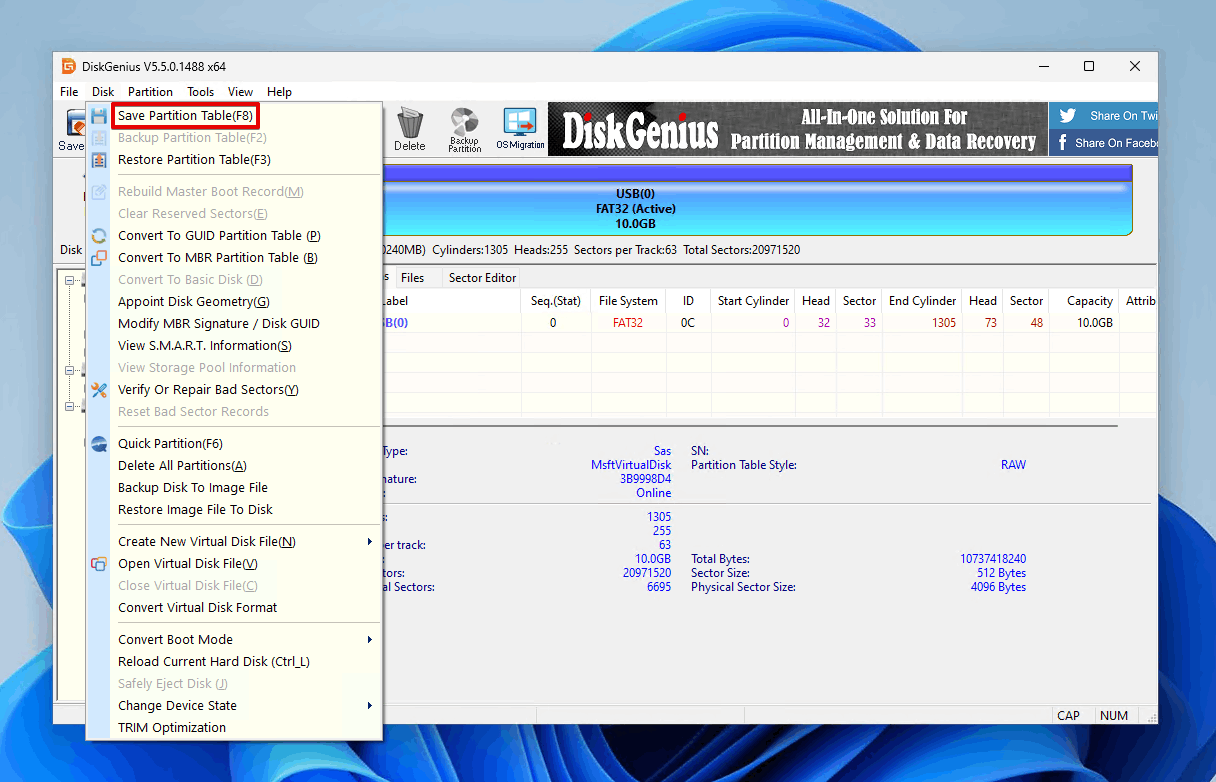
Task: Click the MsftVirtualDisk model value
Action: pos(631,465)
